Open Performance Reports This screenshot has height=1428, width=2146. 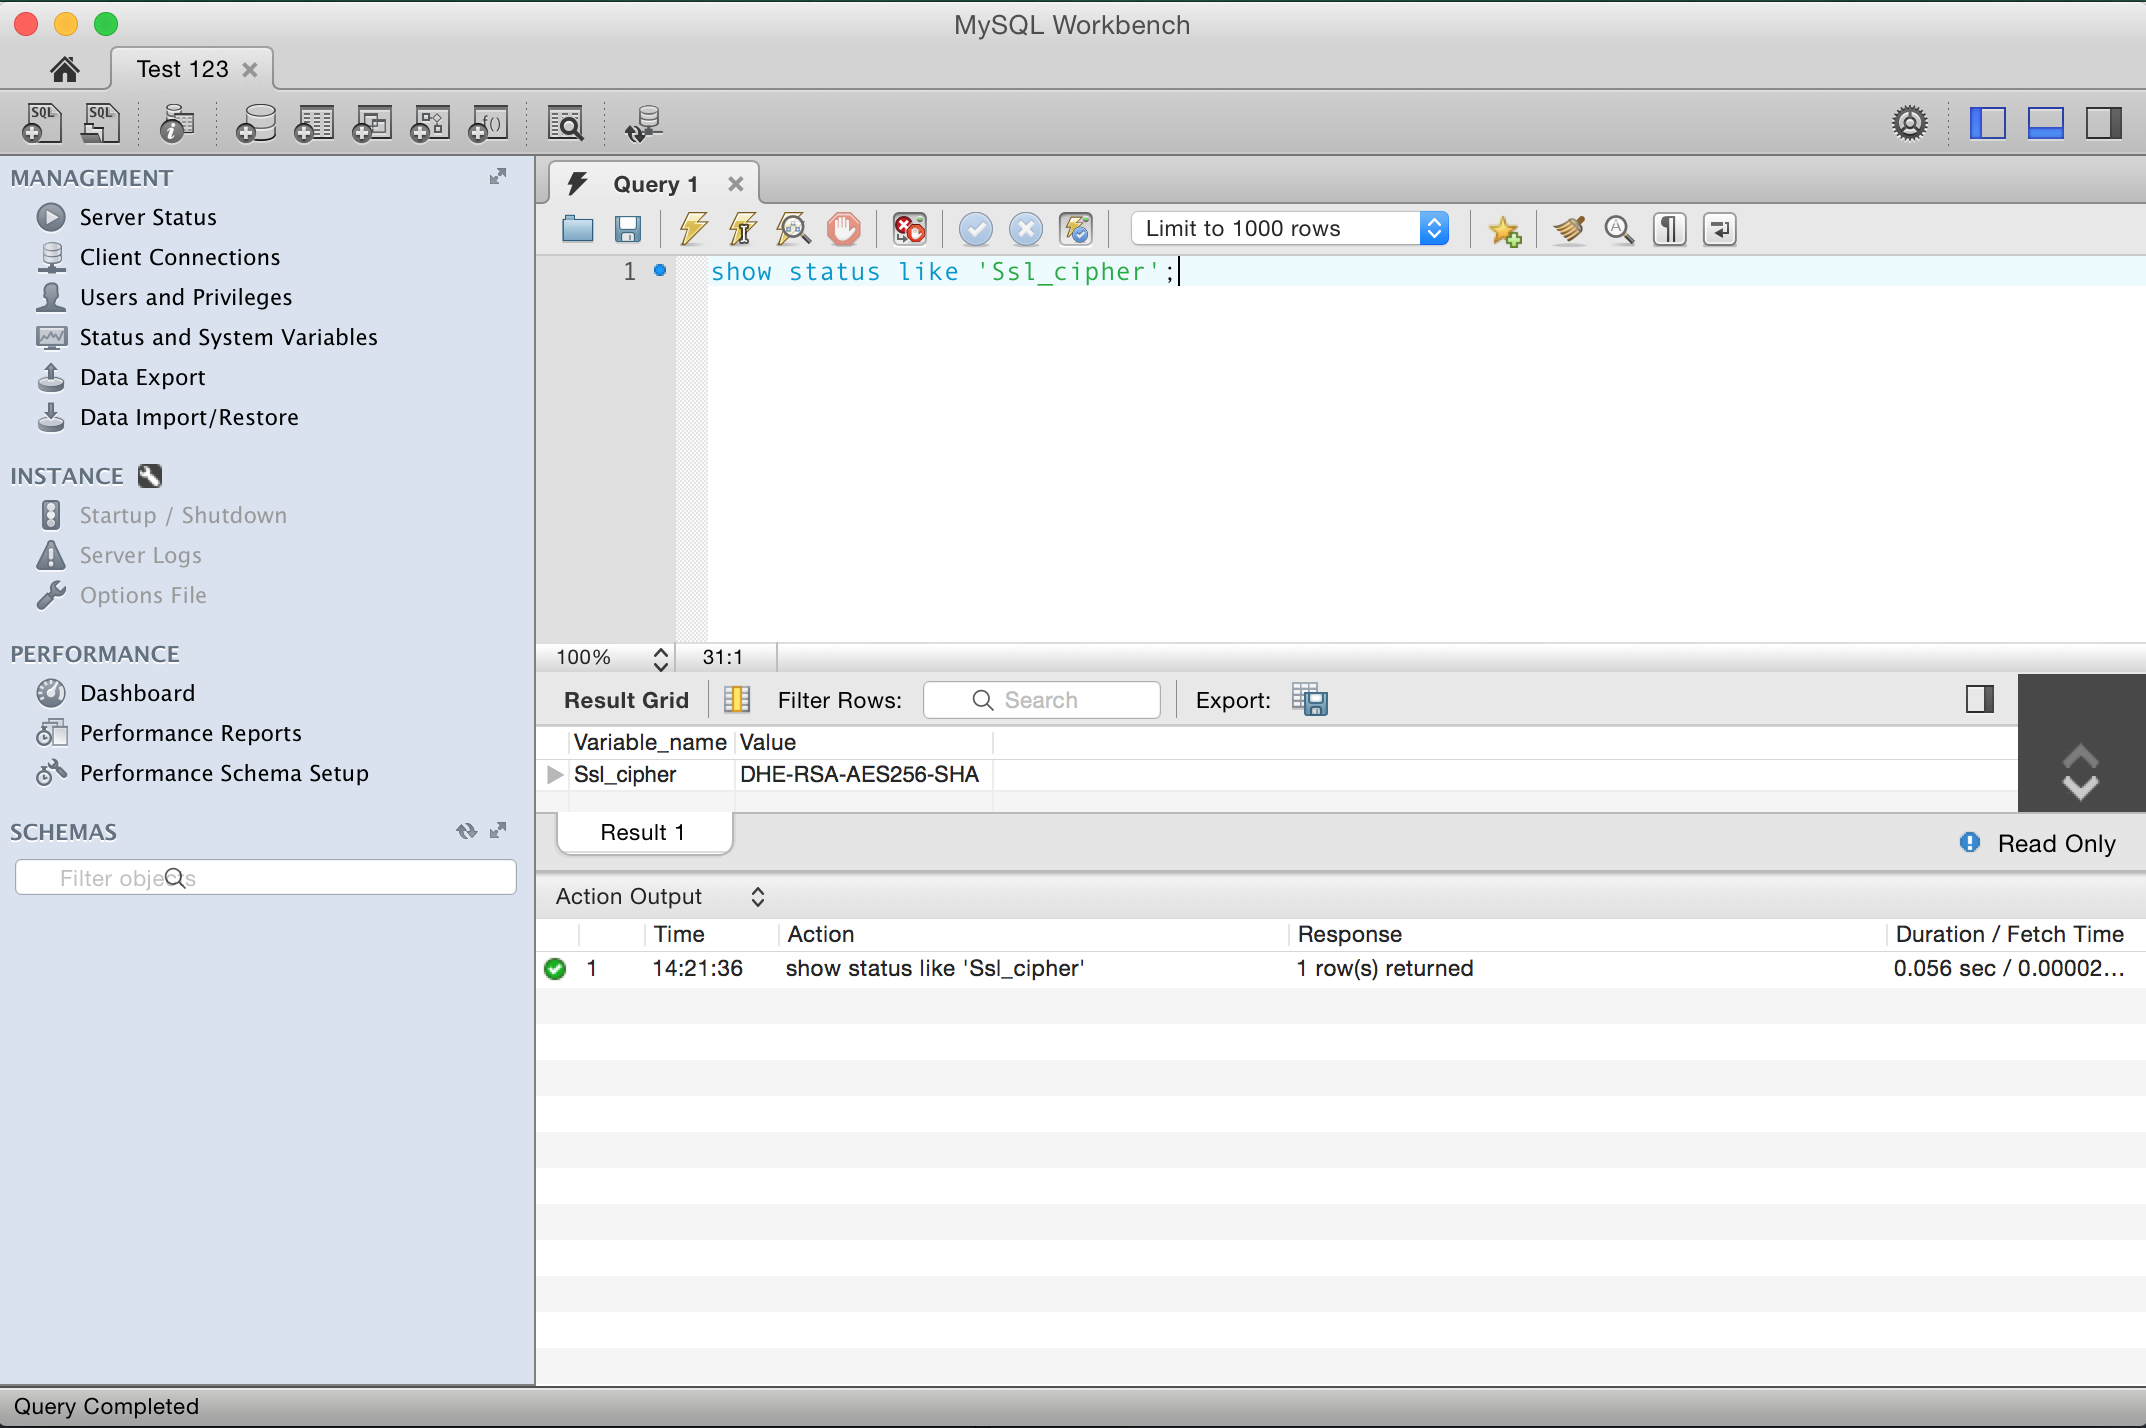click(x=190, y=732)
